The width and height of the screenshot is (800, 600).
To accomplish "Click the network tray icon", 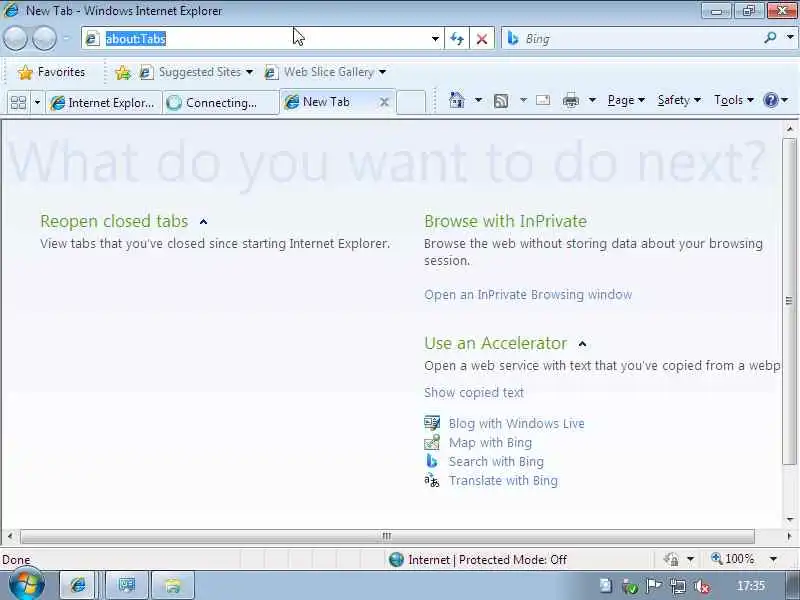I will click(x=678, y=586).
